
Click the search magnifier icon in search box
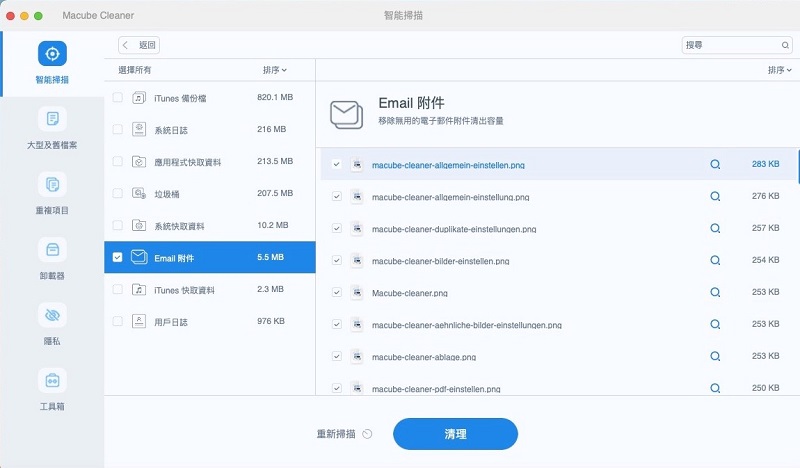[785, 45]
